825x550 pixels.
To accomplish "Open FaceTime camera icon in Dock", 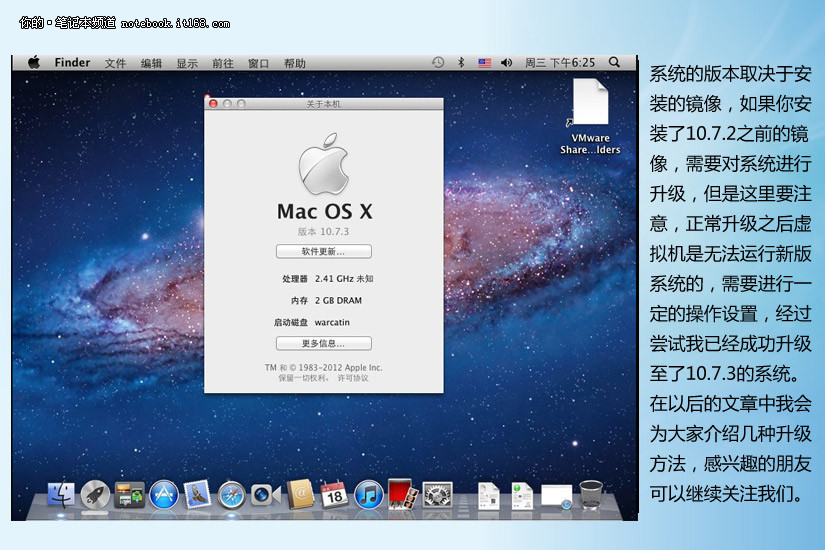I will (265, 495).
